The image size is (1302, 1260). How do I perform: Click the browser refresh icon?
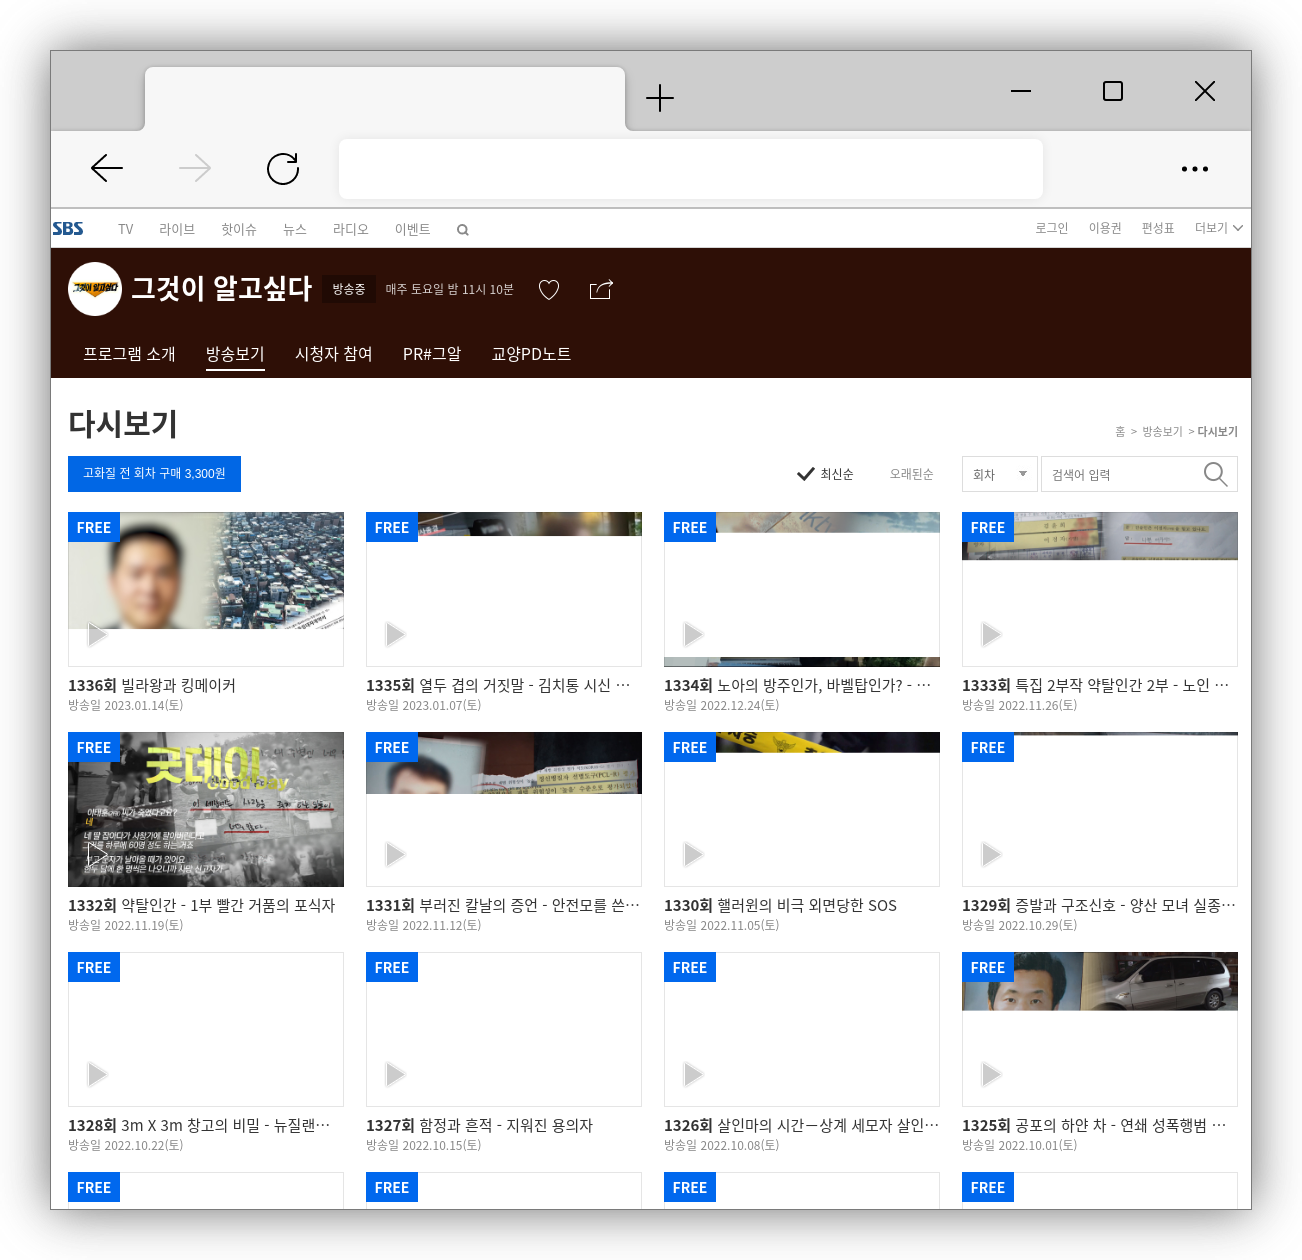tap(283, 168)
